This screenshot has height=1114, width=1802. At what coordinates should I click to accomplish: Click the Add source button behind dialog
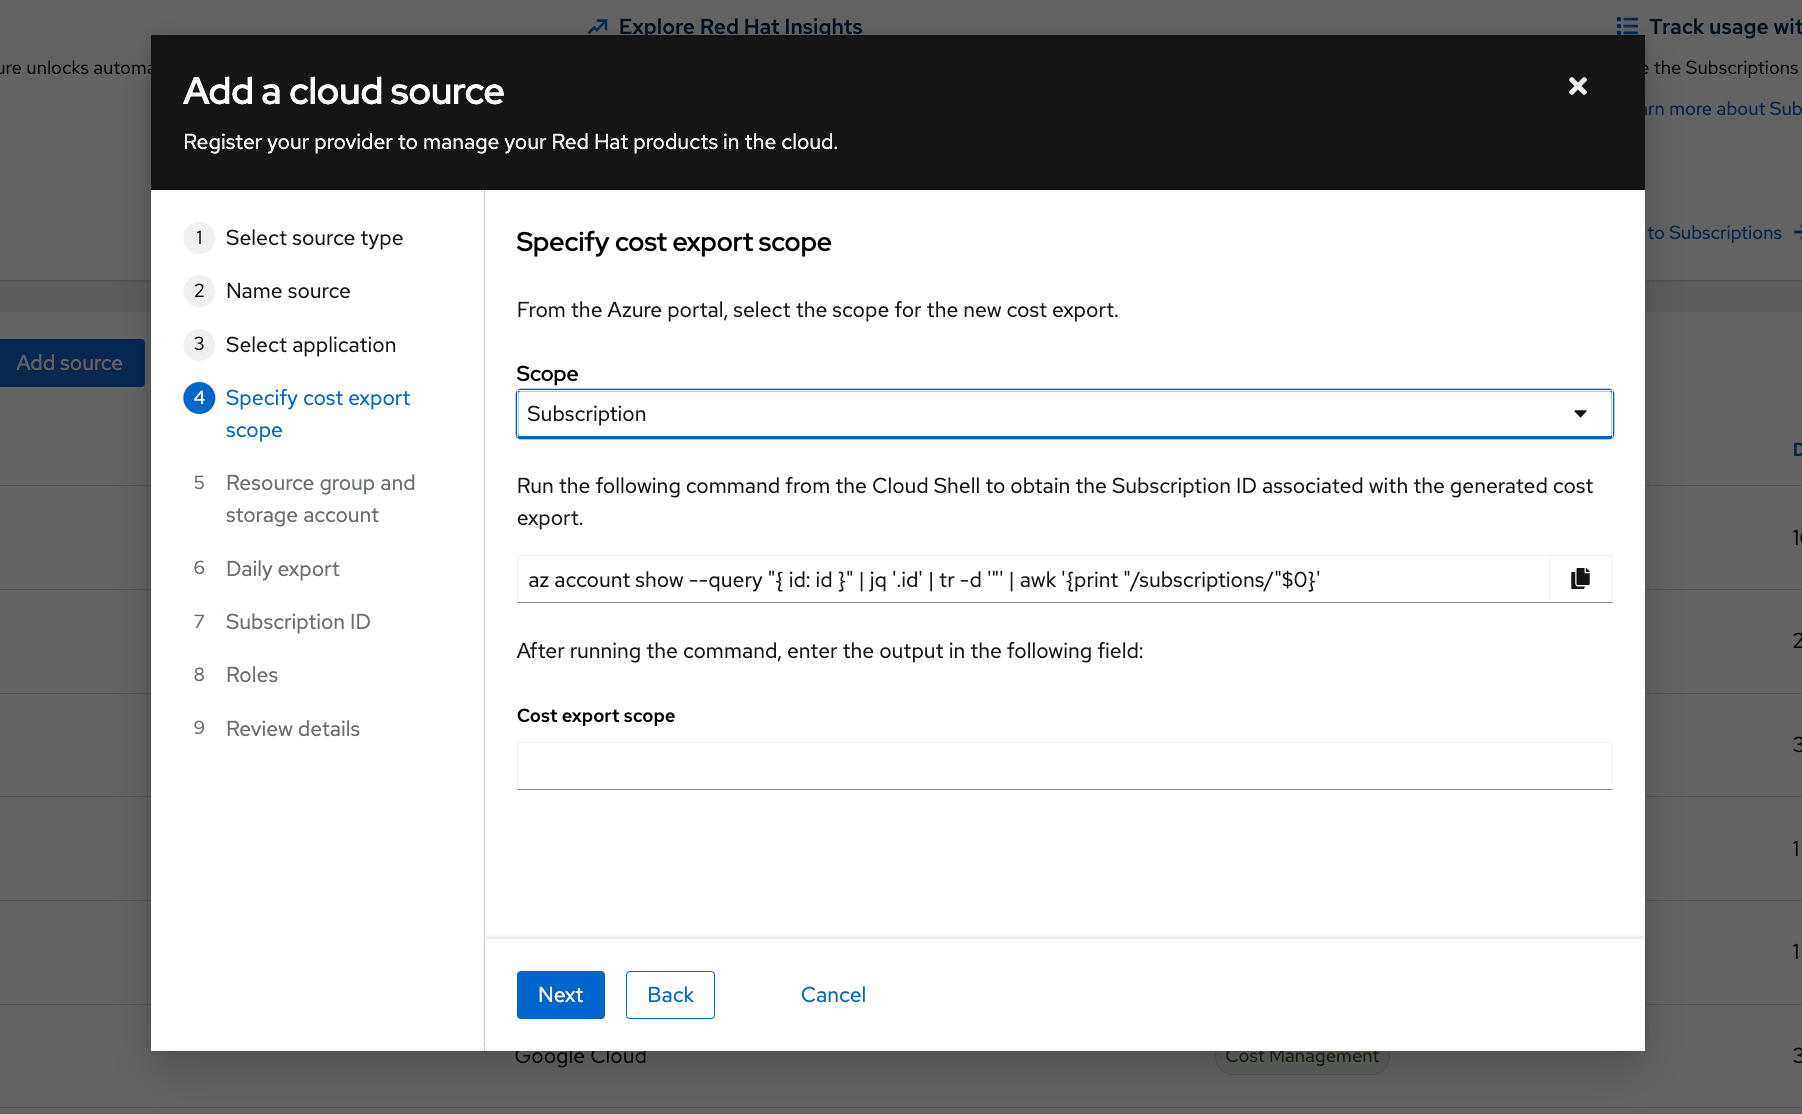click(x=70, y=363)
